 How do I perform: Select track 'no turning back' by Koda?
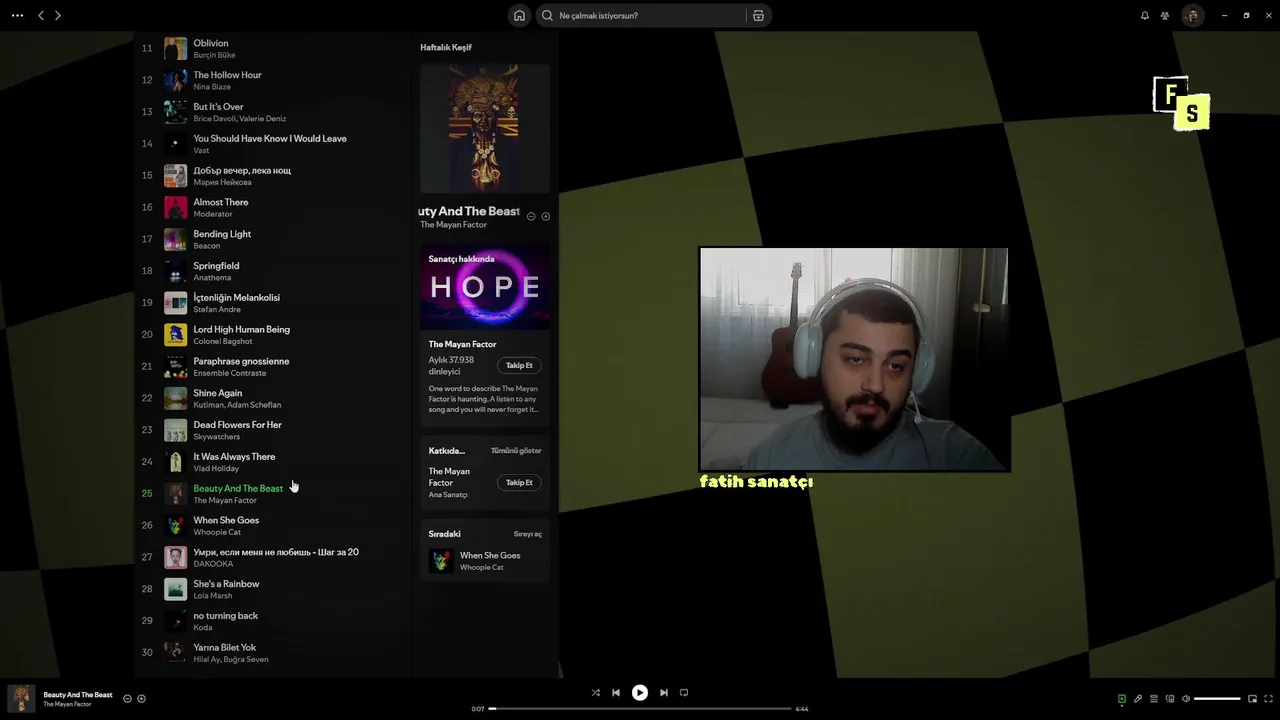(272, 621)
